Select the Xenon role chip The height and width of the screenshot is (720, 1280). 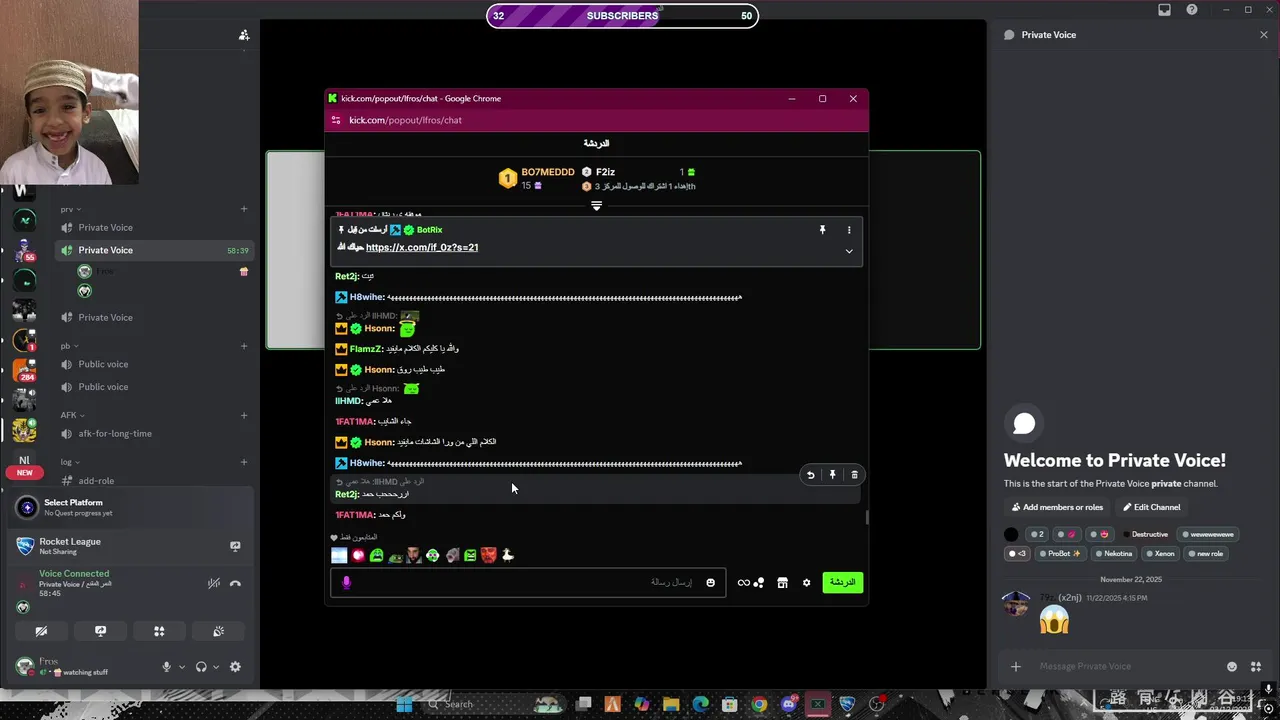click(1160, 553)
